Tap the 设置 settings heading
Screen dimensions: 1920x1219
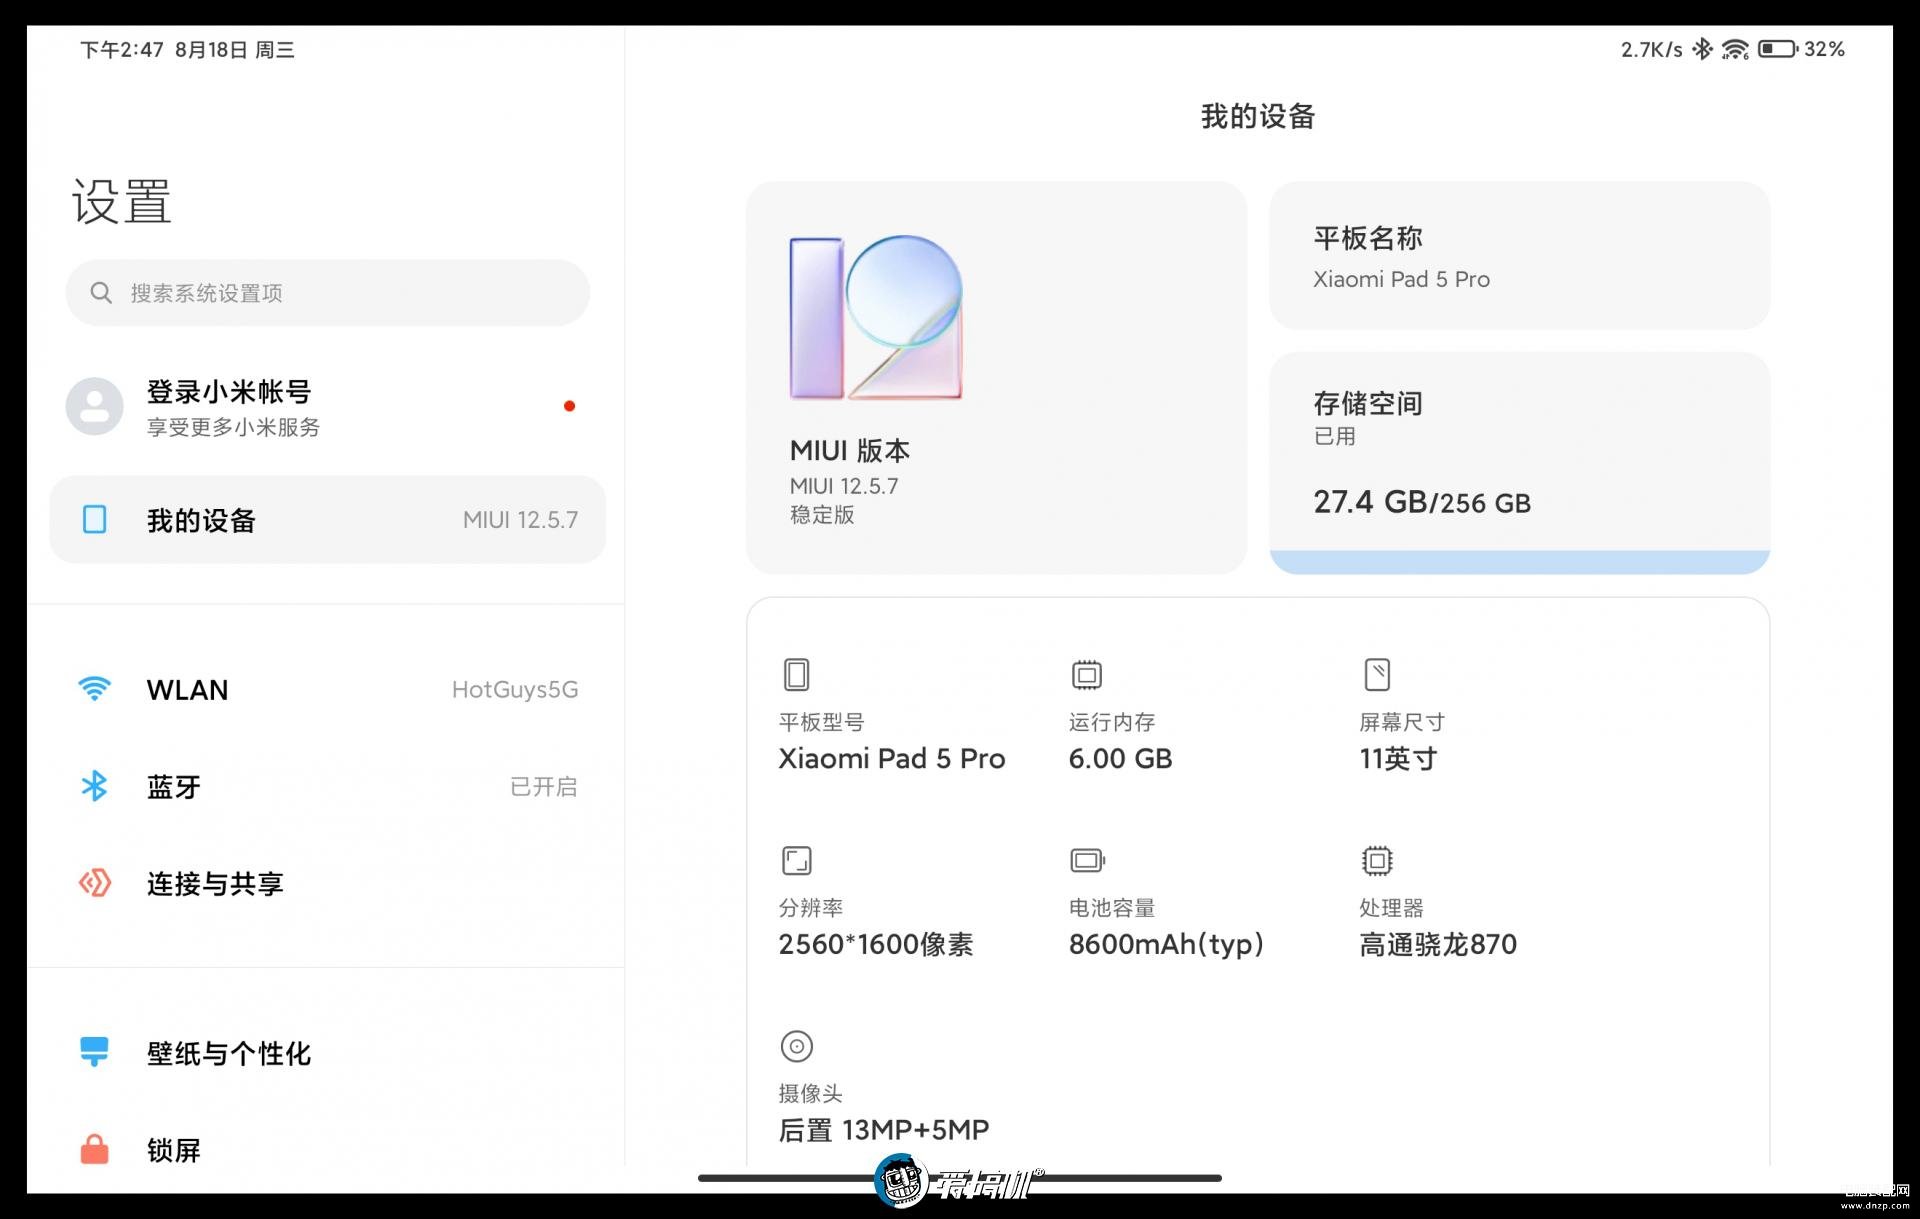(122, 202)
